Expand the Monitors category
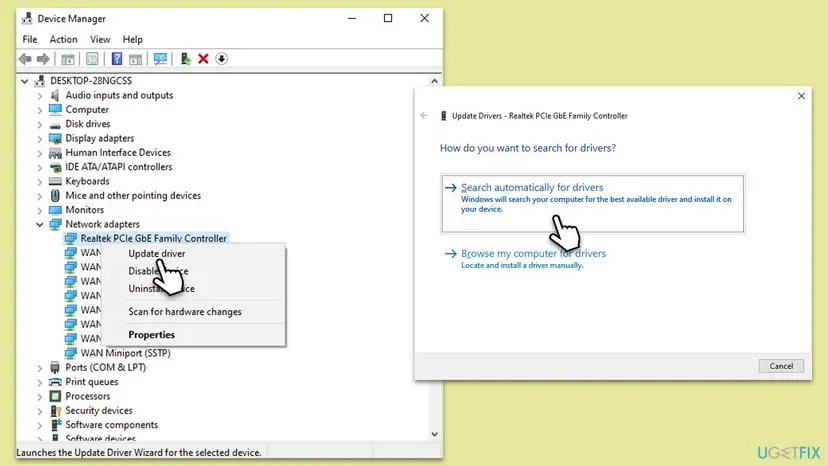The image size is (828, 466). 40,210
